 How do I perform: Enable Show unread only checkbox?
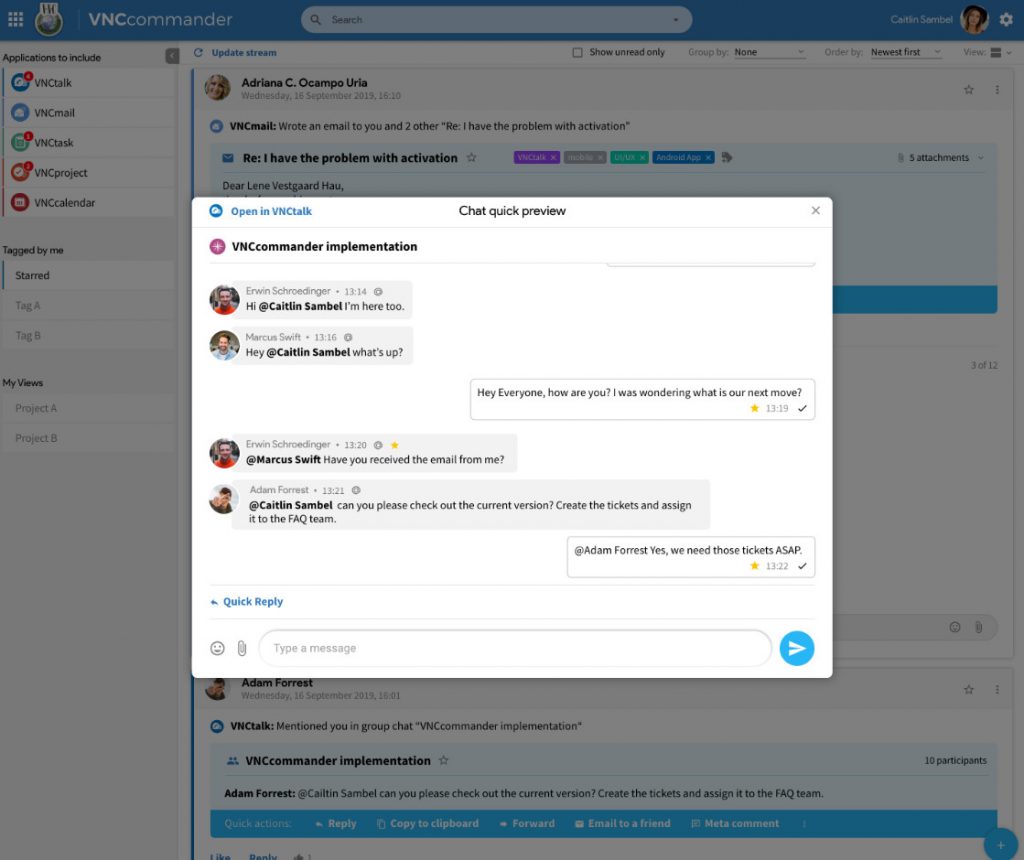(577, 52)
